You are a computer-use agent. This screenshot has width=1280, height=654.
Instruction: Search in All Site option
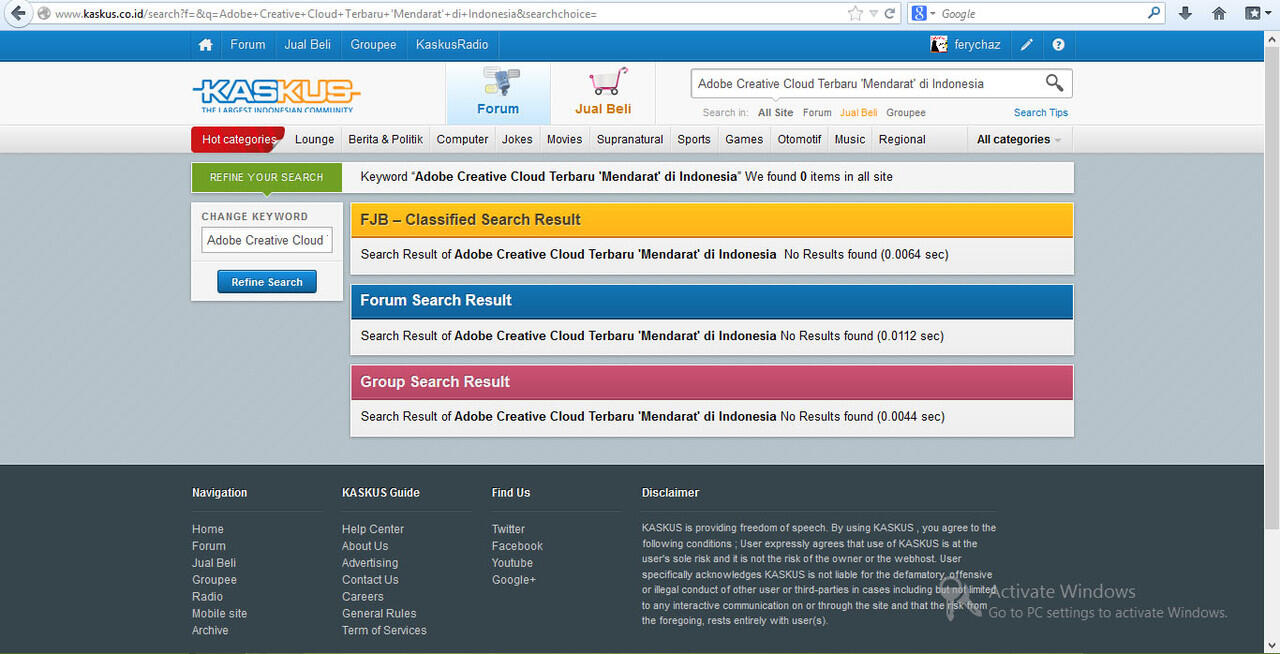[776, 113]
